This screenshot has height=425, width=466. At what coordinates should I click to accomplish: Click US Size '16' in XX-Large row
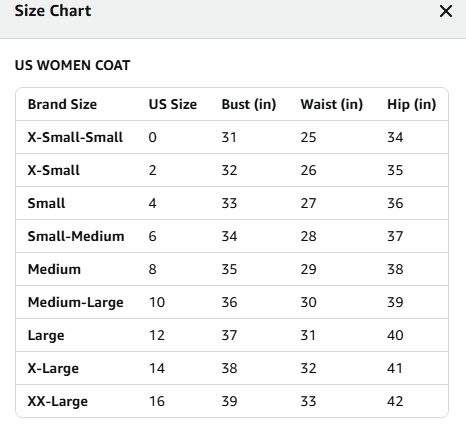coord(157,401)
